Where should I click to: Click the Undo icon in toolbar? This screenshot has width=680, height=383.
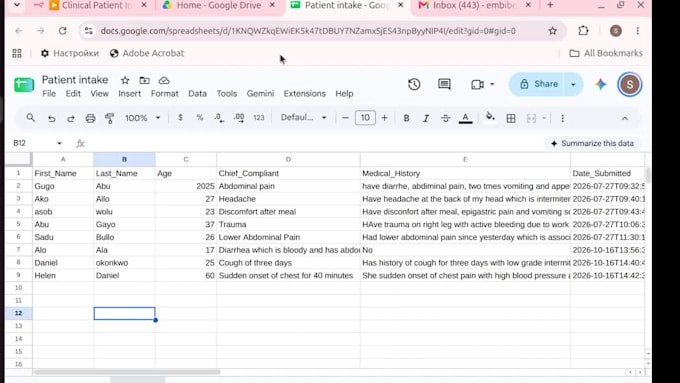click(52, 118)
